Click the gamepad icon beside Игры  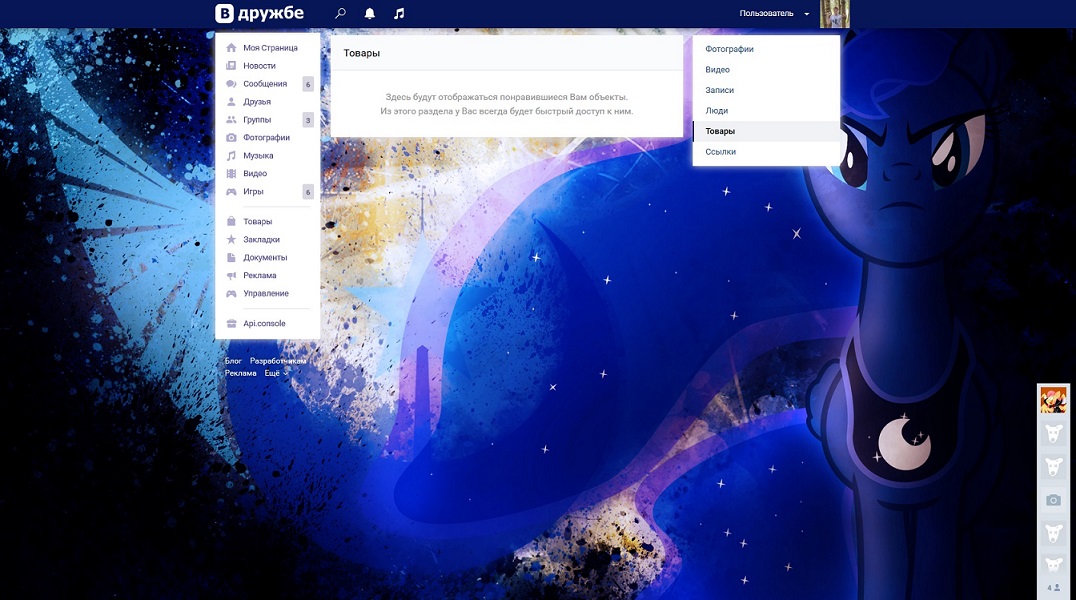[x=231, y=192]
